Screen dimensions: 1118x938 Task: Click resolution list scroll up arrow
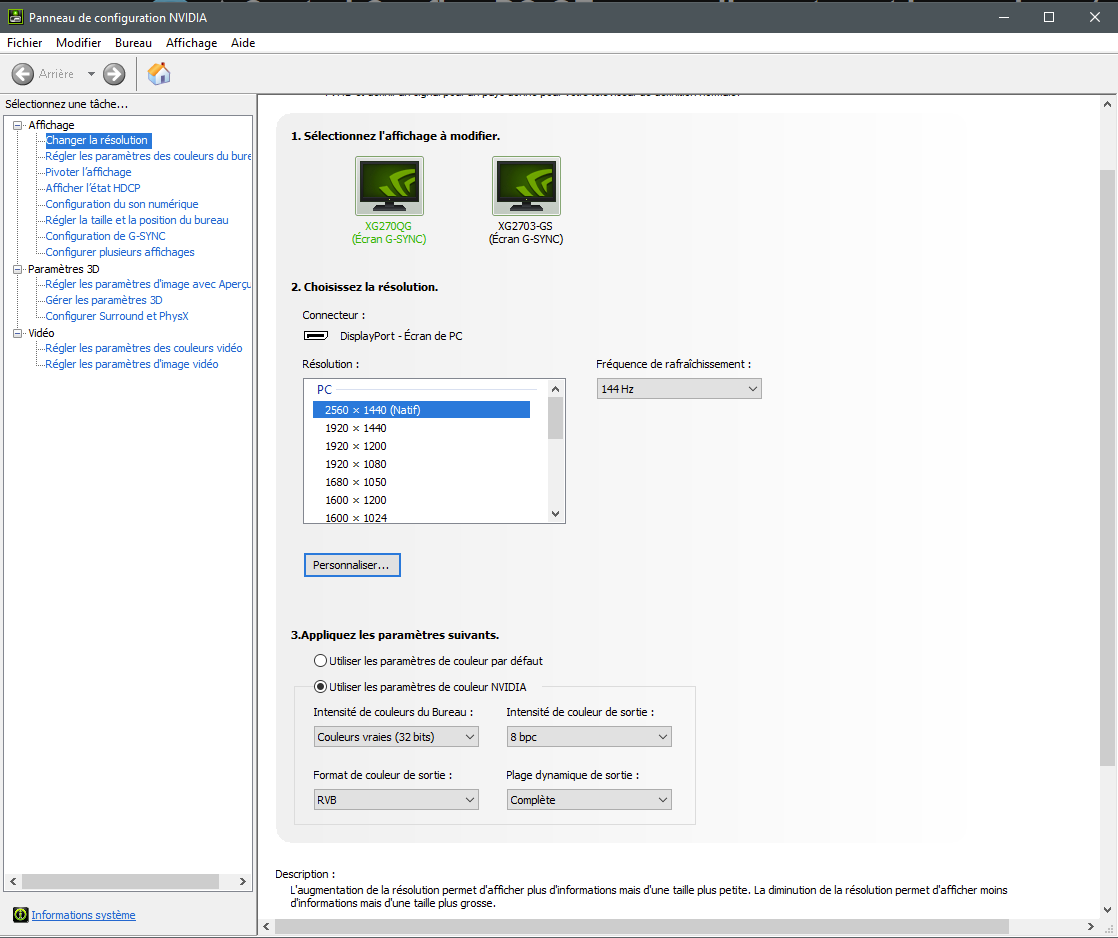[x=555, y=388]
